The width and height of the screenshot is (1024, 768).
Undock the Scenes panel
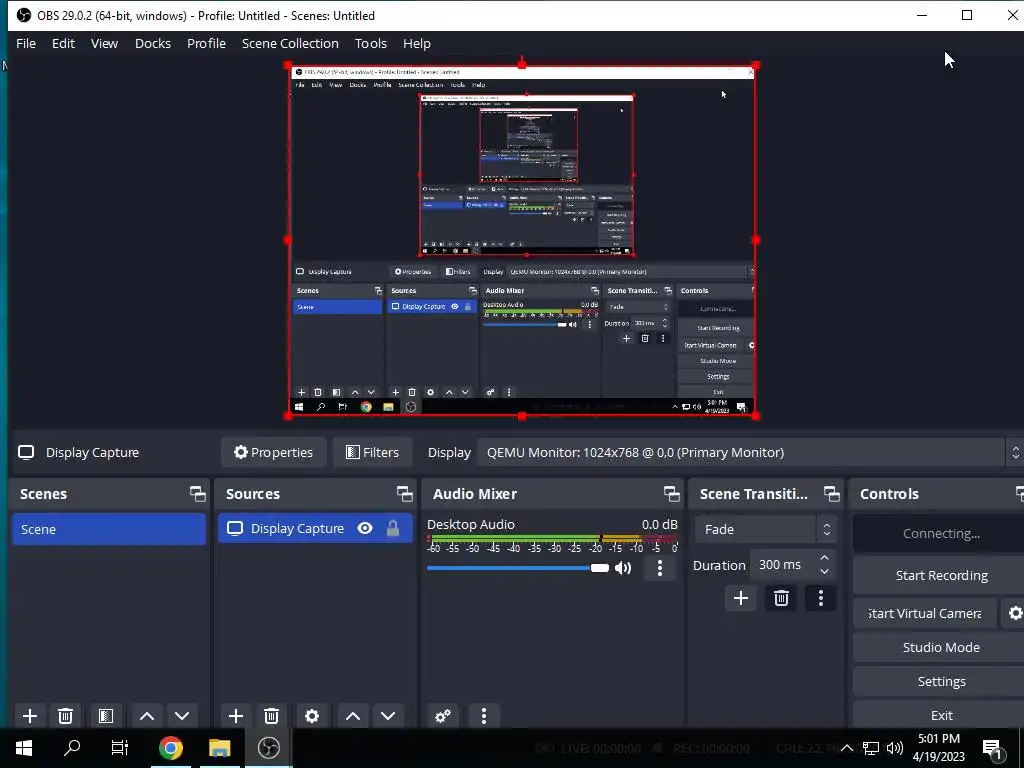pos(197,494)
